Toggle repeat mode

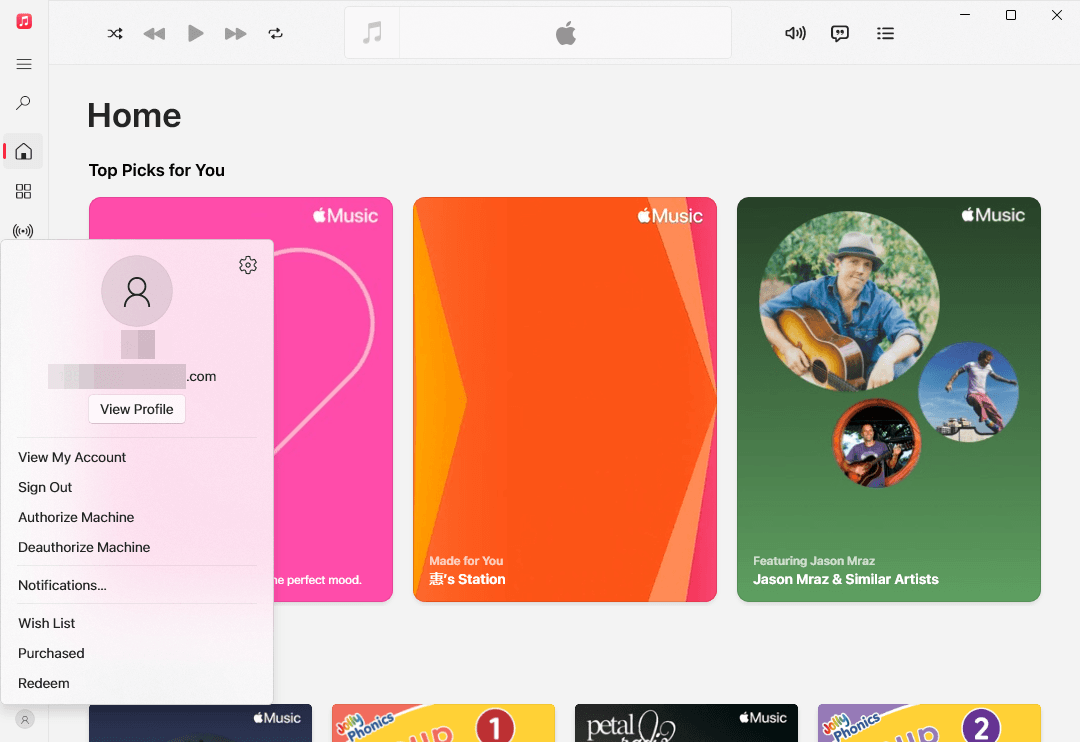point(276,33)
